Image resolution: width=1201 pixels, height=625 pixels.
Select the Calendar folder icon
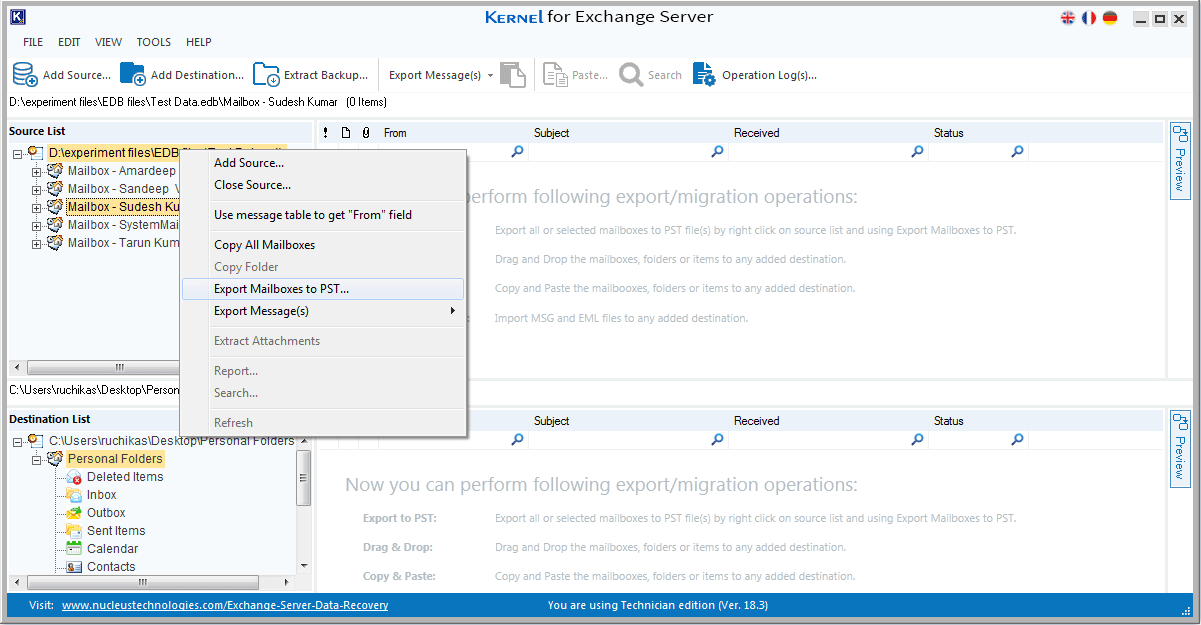[74, 549]
